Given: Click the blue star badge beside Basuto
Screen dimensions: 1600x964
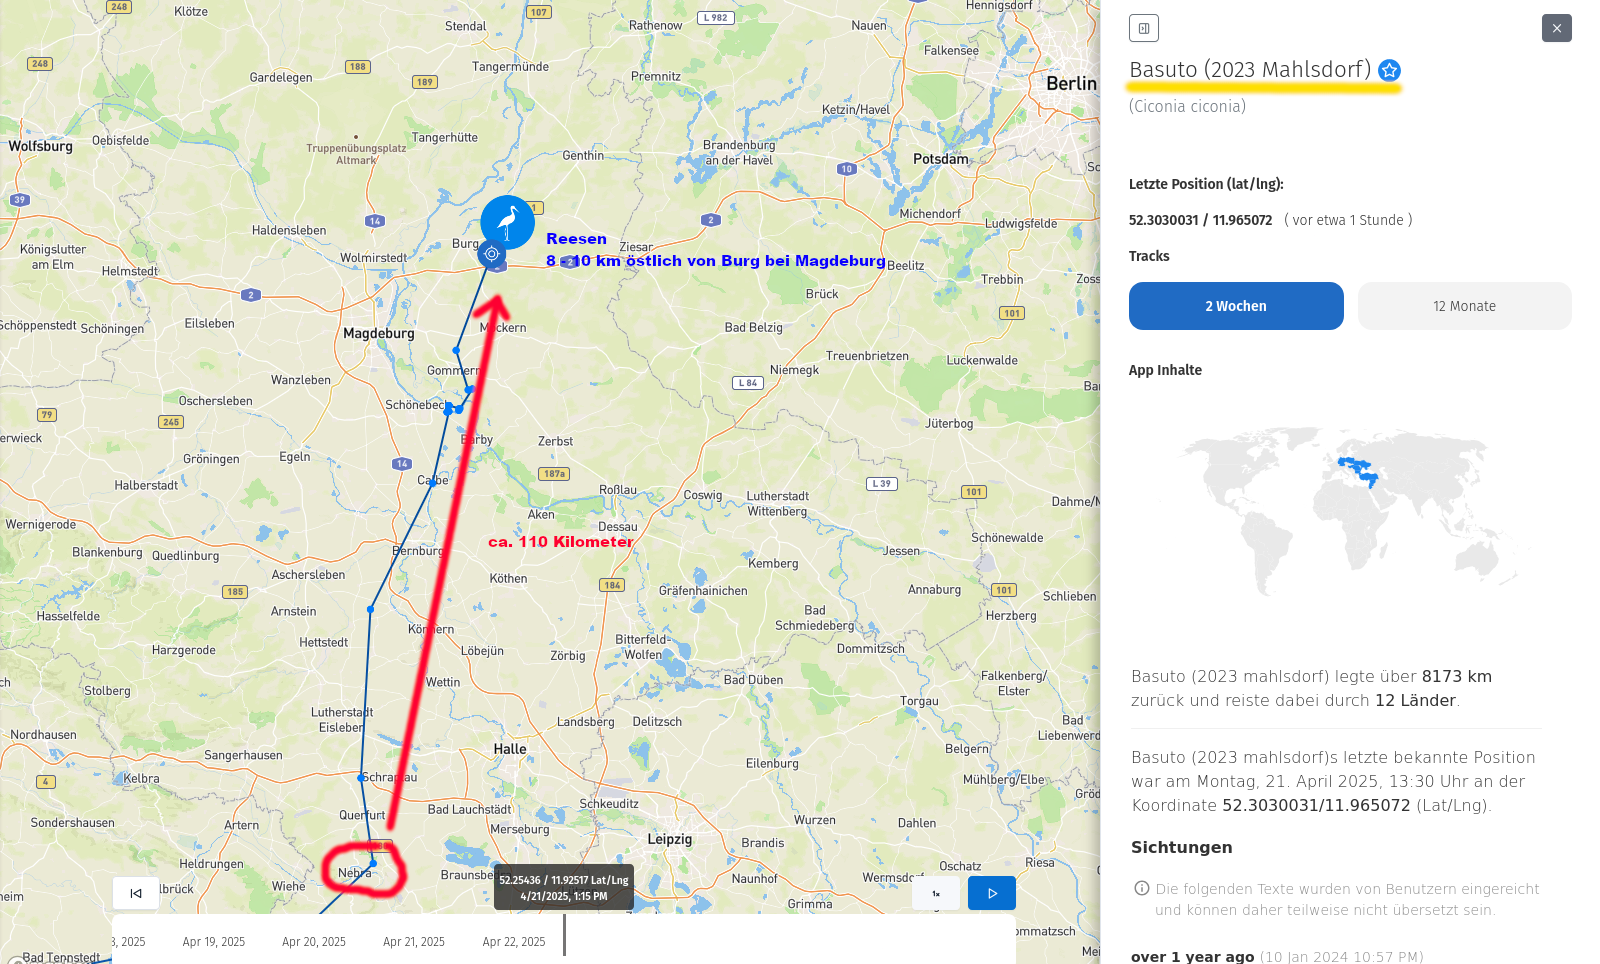Looking at the screenshot, I should [x=1389, y=70].
